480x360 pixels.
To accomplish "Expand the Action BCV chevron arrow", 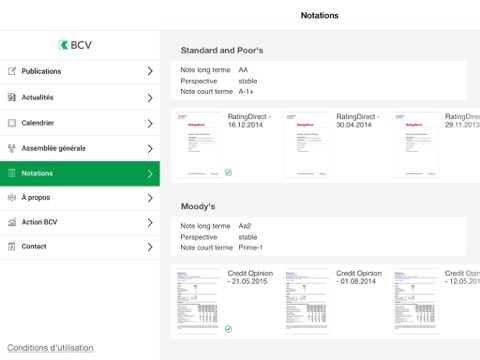I will 150,222.
